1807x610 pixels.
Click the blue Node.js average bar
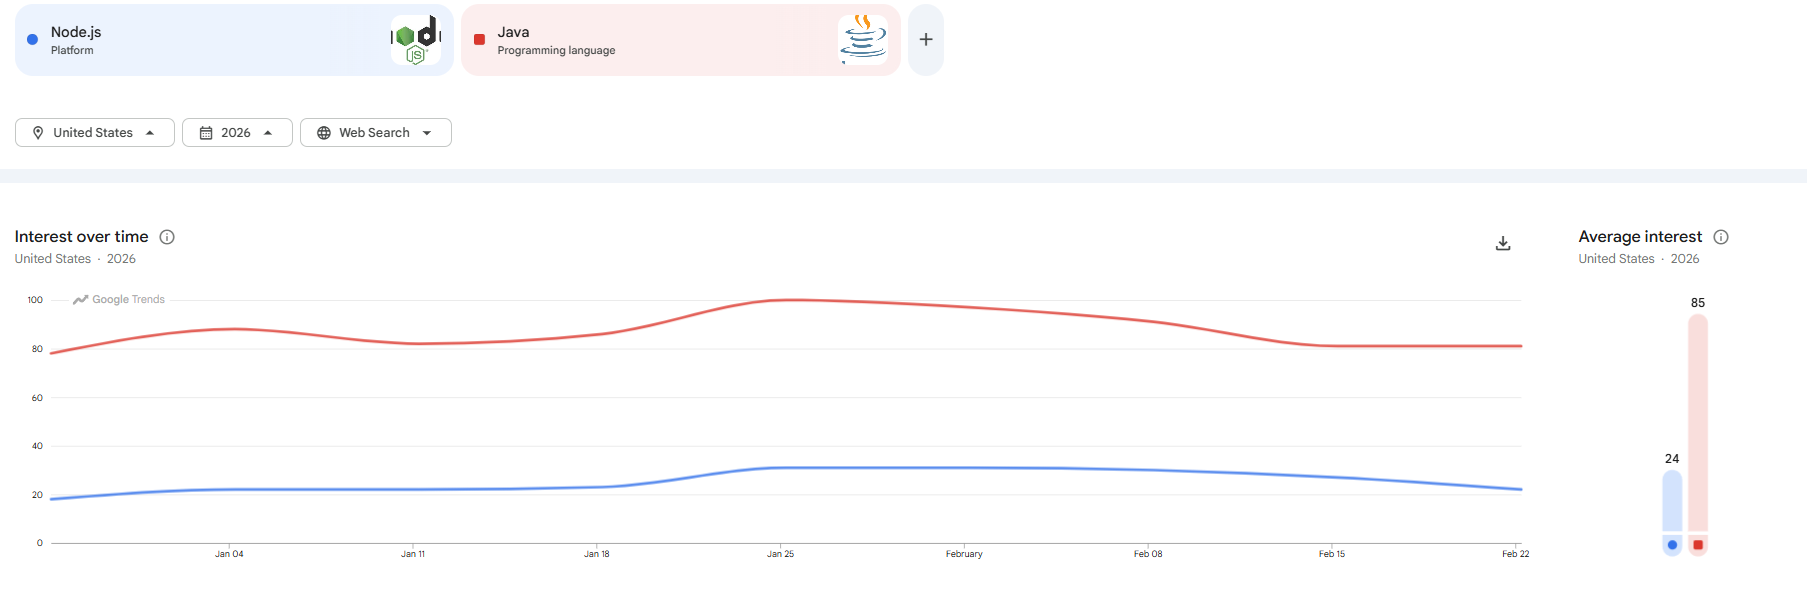tap(1672, 501)
